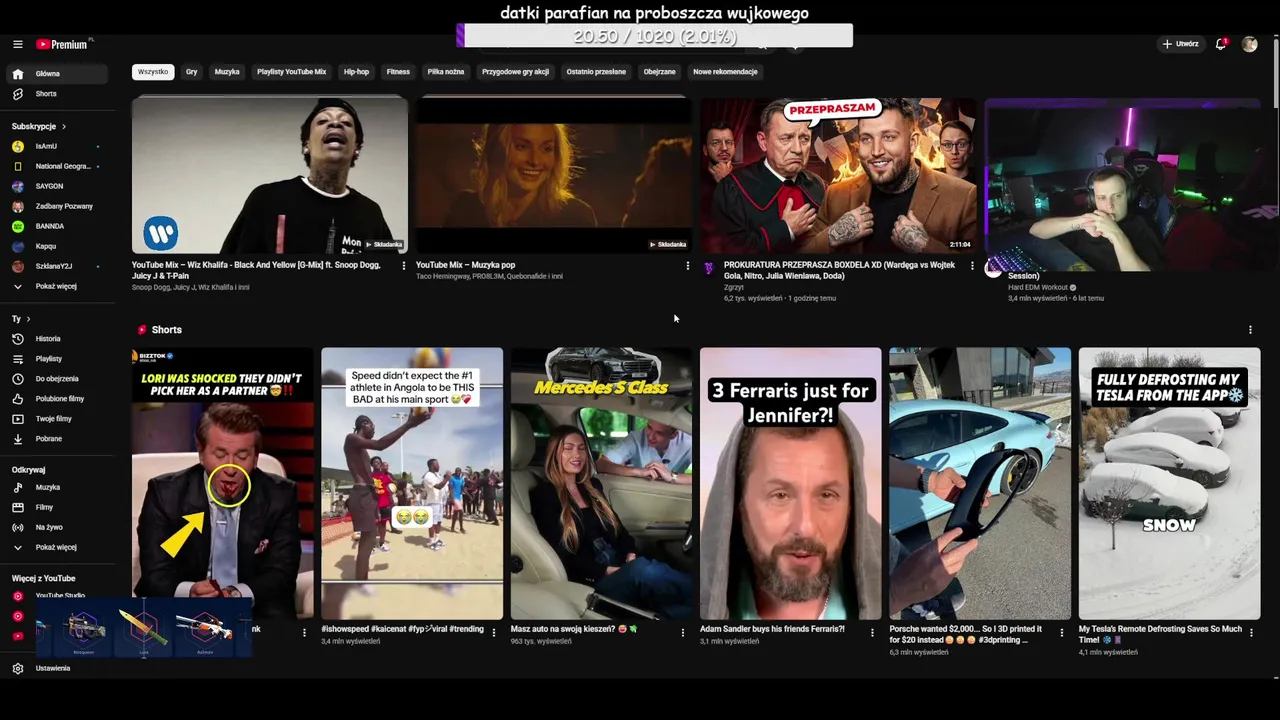
Task: Open video title Prokuratura przeprasza Boxdela
Action: (x=839, y=270)
